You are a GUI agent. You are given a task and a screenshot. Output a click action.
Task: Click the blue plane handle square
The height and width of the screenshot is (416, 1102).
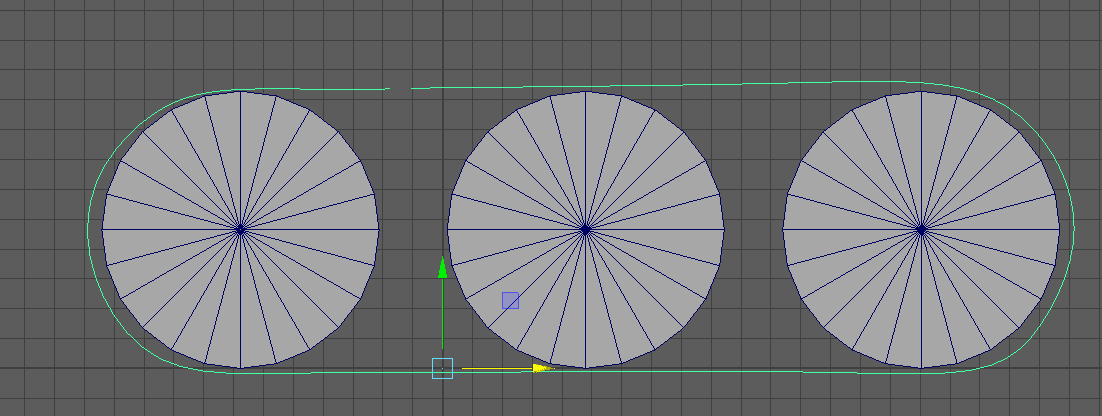click(510, 301)
